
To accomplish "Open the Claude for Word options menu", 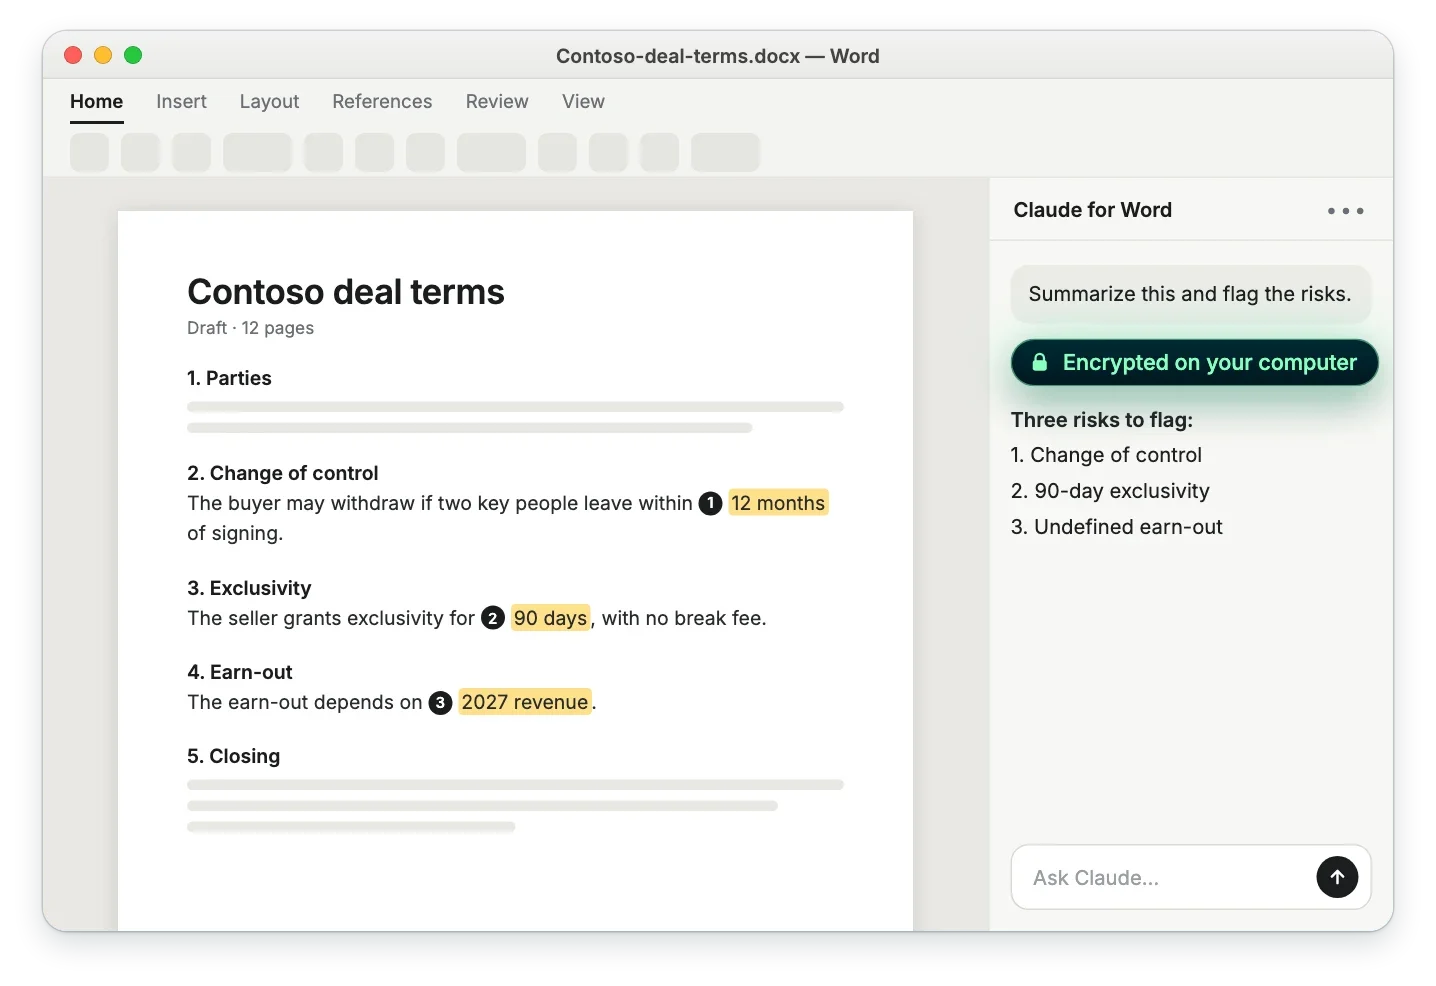I will (1345, 211).
